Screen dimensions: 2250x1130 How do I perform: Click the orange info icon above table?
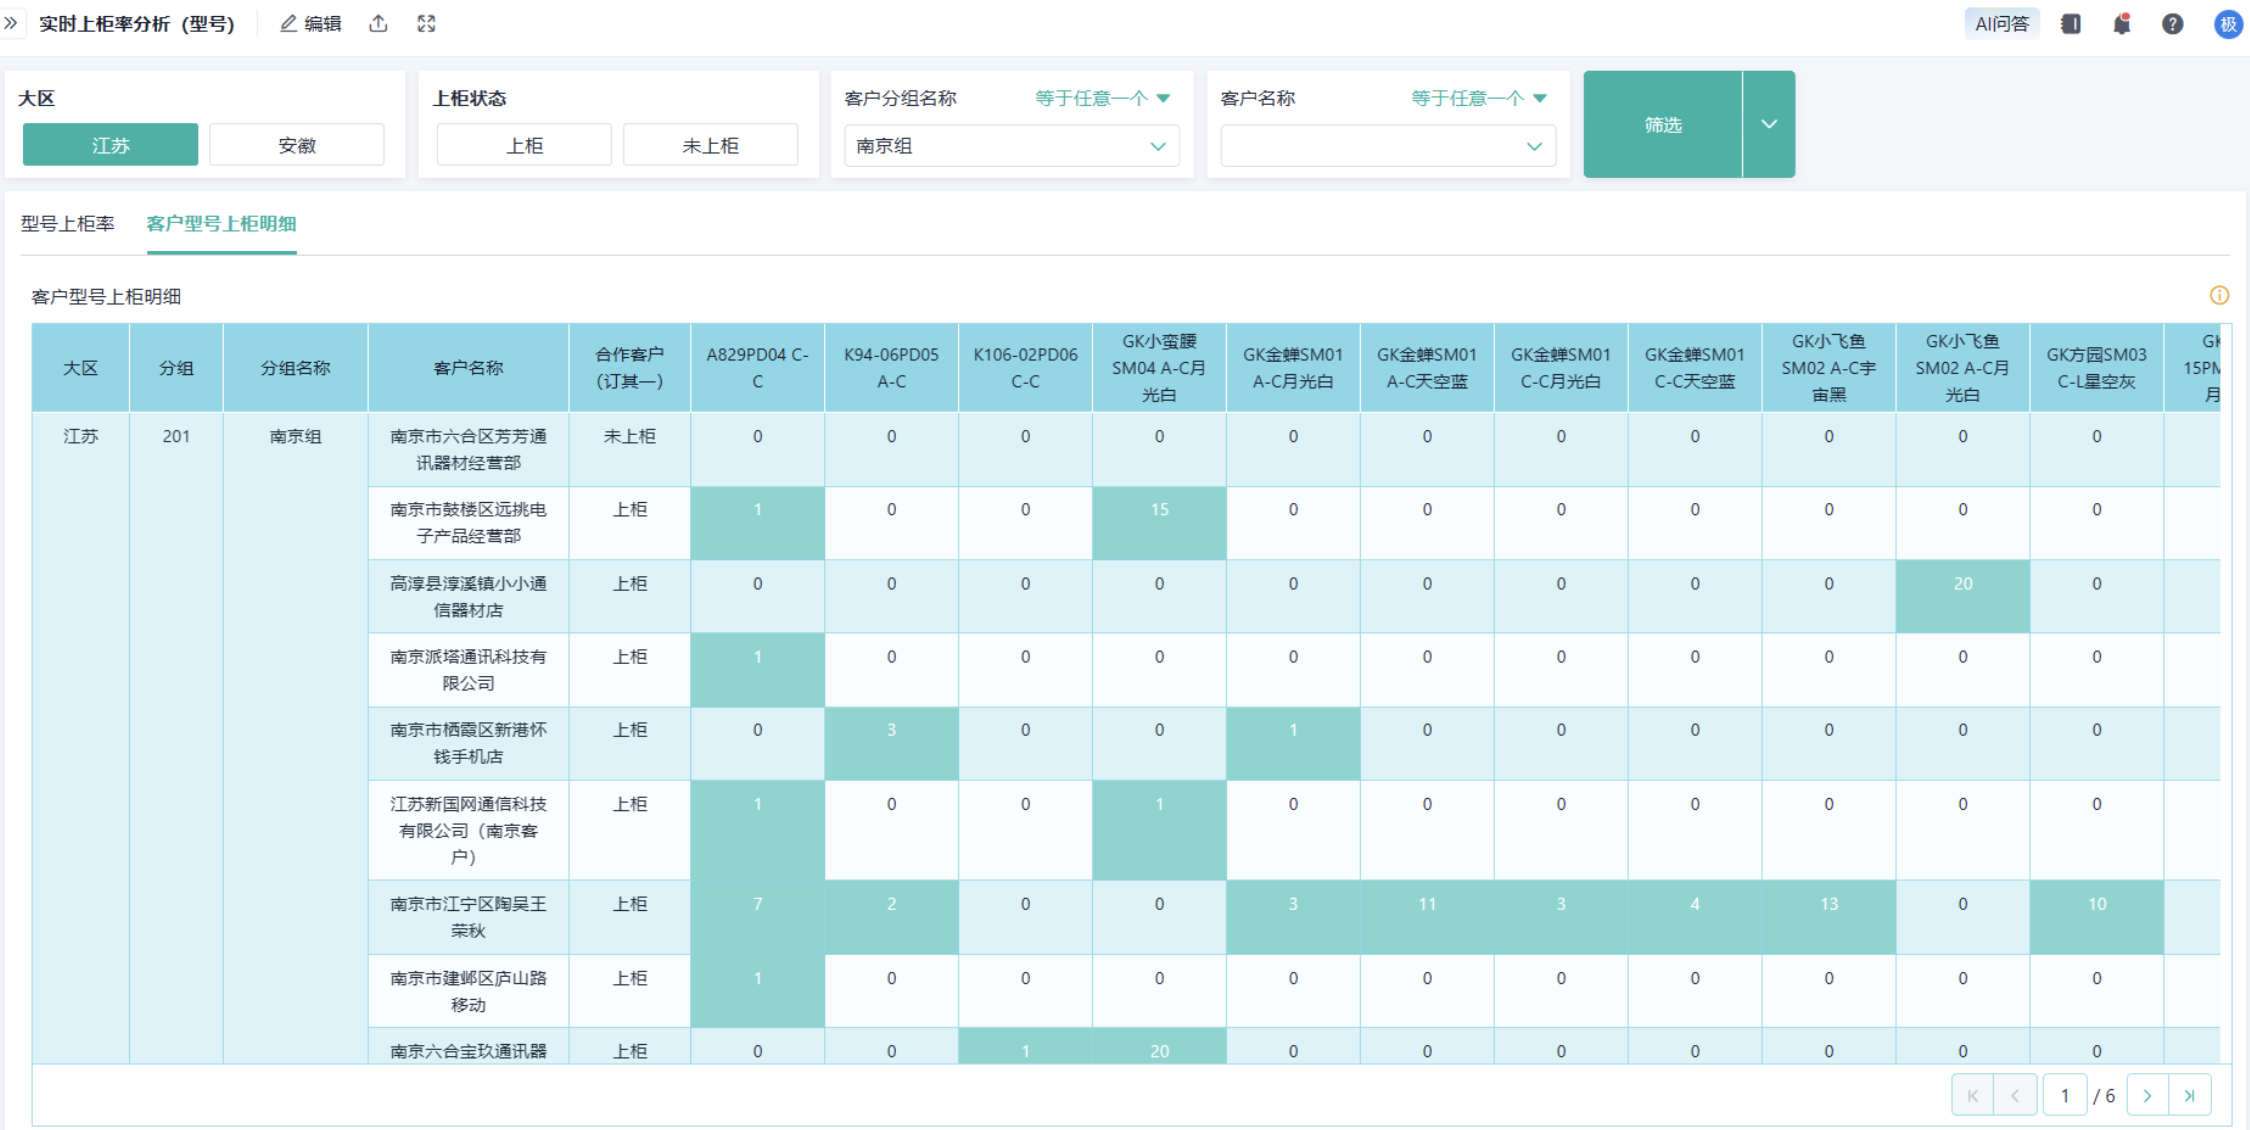(x=2218, y=295)
